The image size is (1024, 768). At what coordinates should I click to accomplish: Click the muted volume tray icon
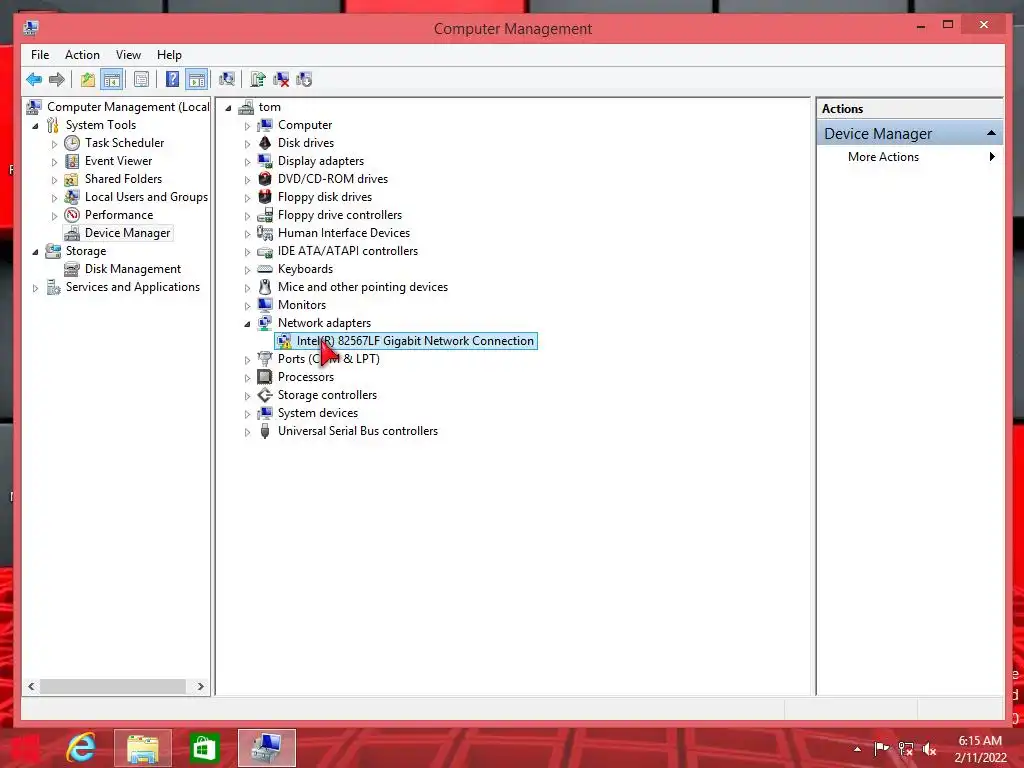(x=929, y=748)
